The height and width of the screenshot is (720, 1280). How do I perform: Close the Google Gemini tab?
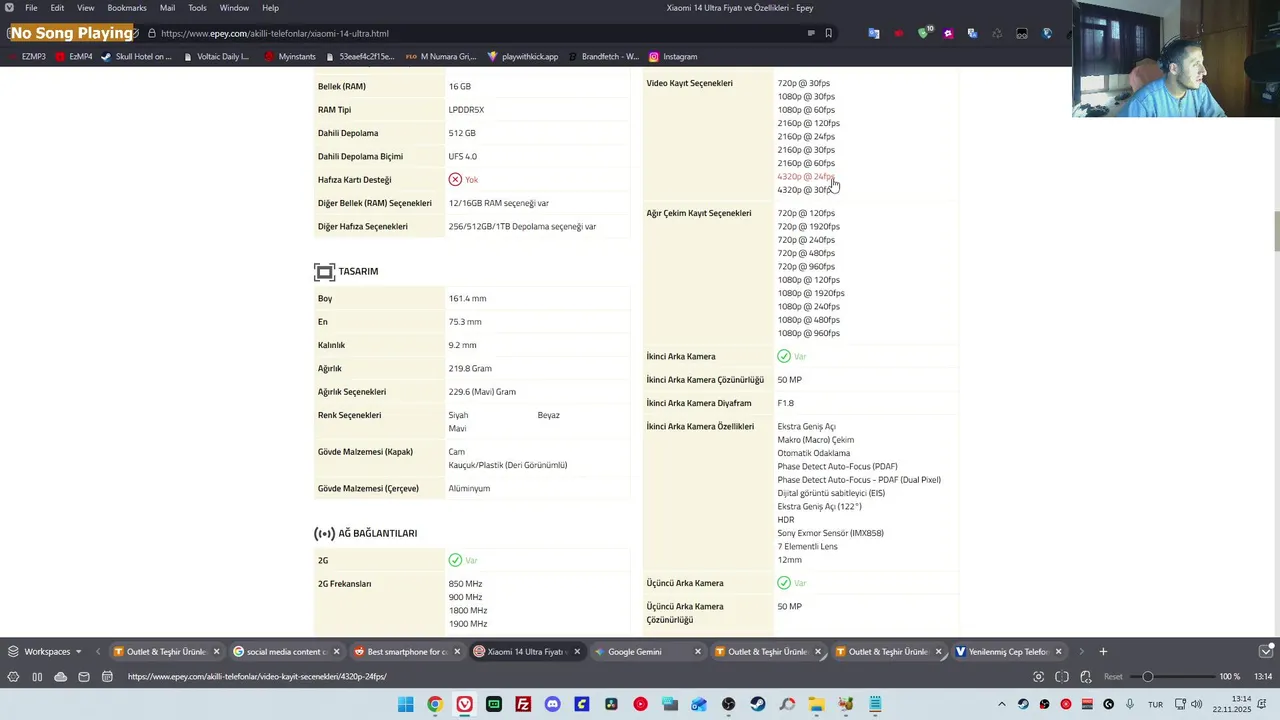(698, 652)
